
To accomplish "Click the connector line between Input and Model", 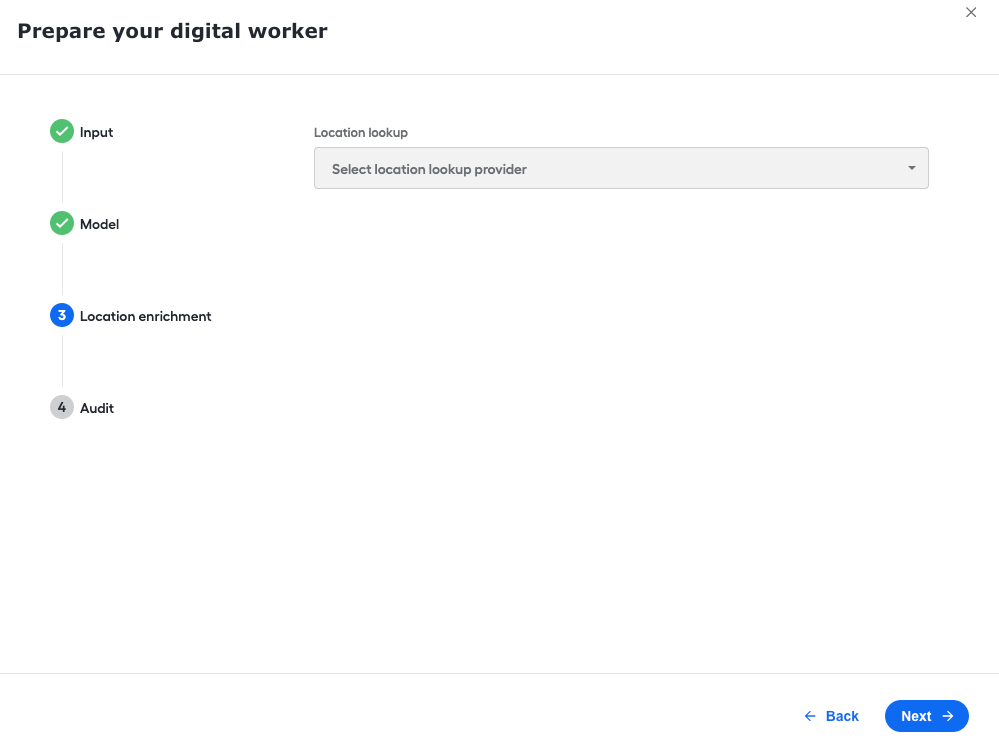I will click(62, 177).
